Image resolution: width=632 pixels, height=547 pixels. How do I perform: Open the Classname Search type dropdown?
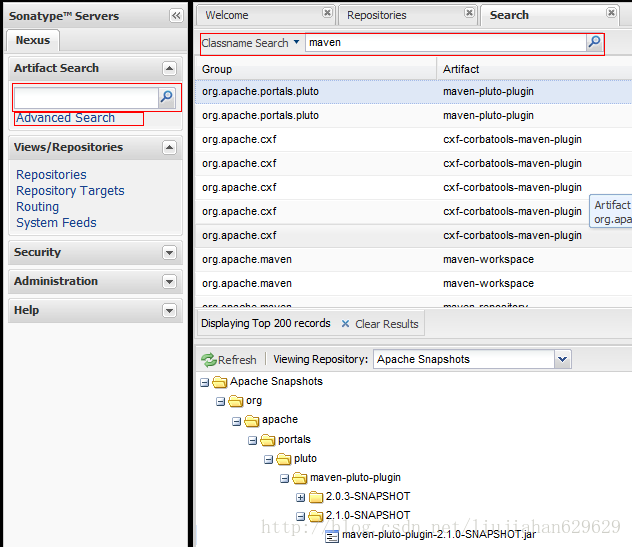tap(297, 42)
